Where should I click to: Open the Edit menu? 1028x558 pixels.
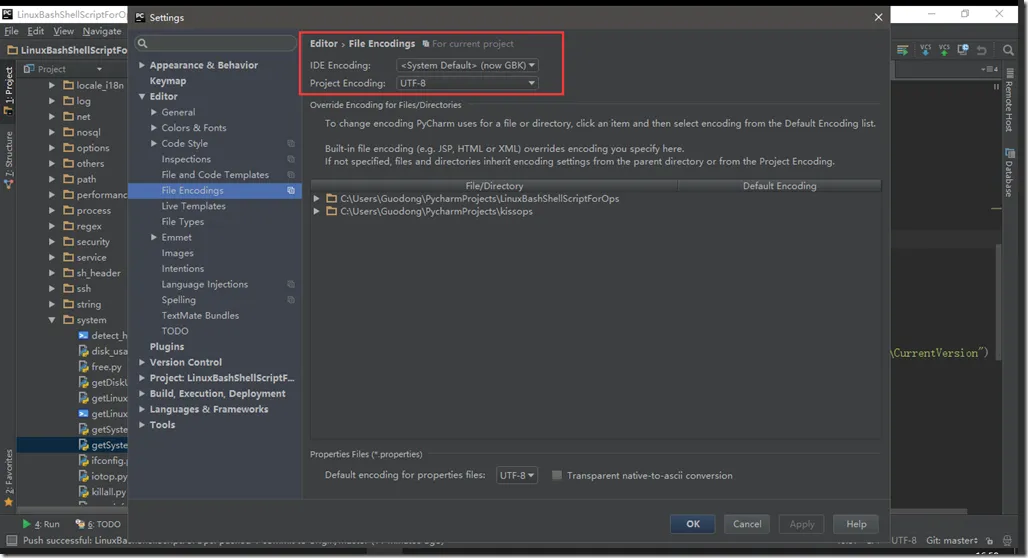35,31
